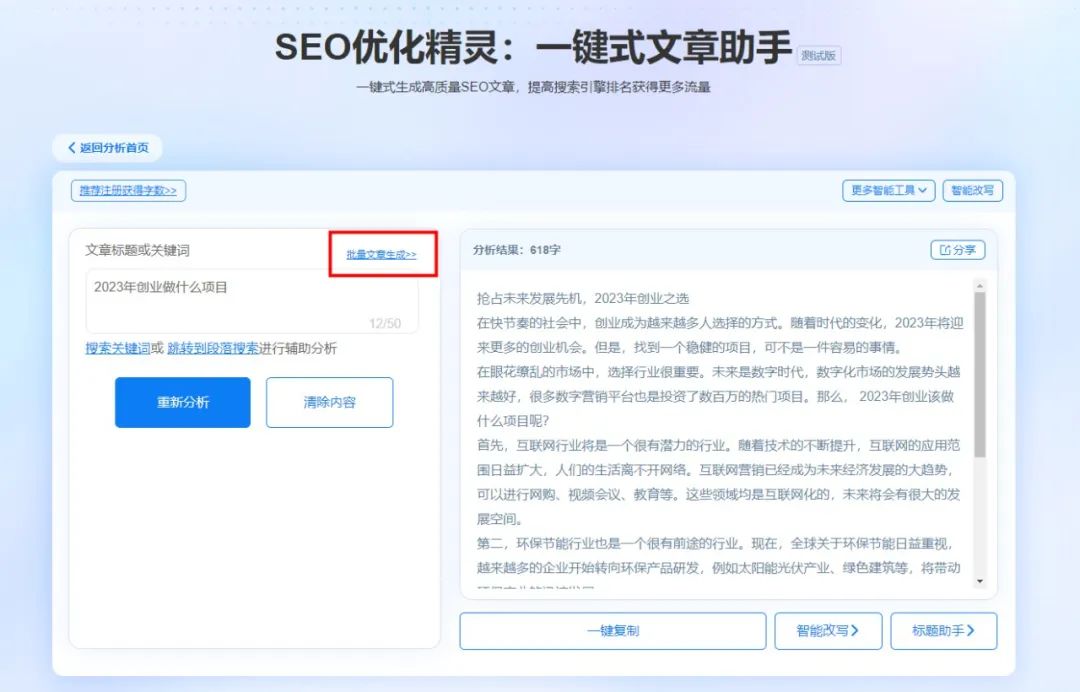Click the back chevron before 返回分析首页
Screen dimensions: 1080x692
(x=71, y=147)
